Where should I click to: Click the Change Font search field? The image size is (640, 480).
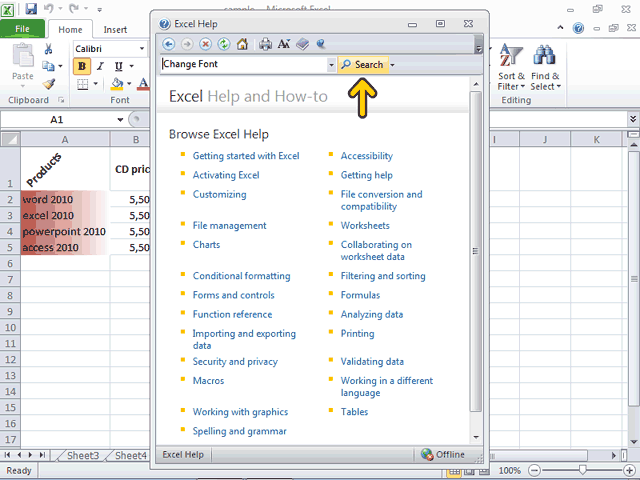pyautogui.click(x=244, y=64)
